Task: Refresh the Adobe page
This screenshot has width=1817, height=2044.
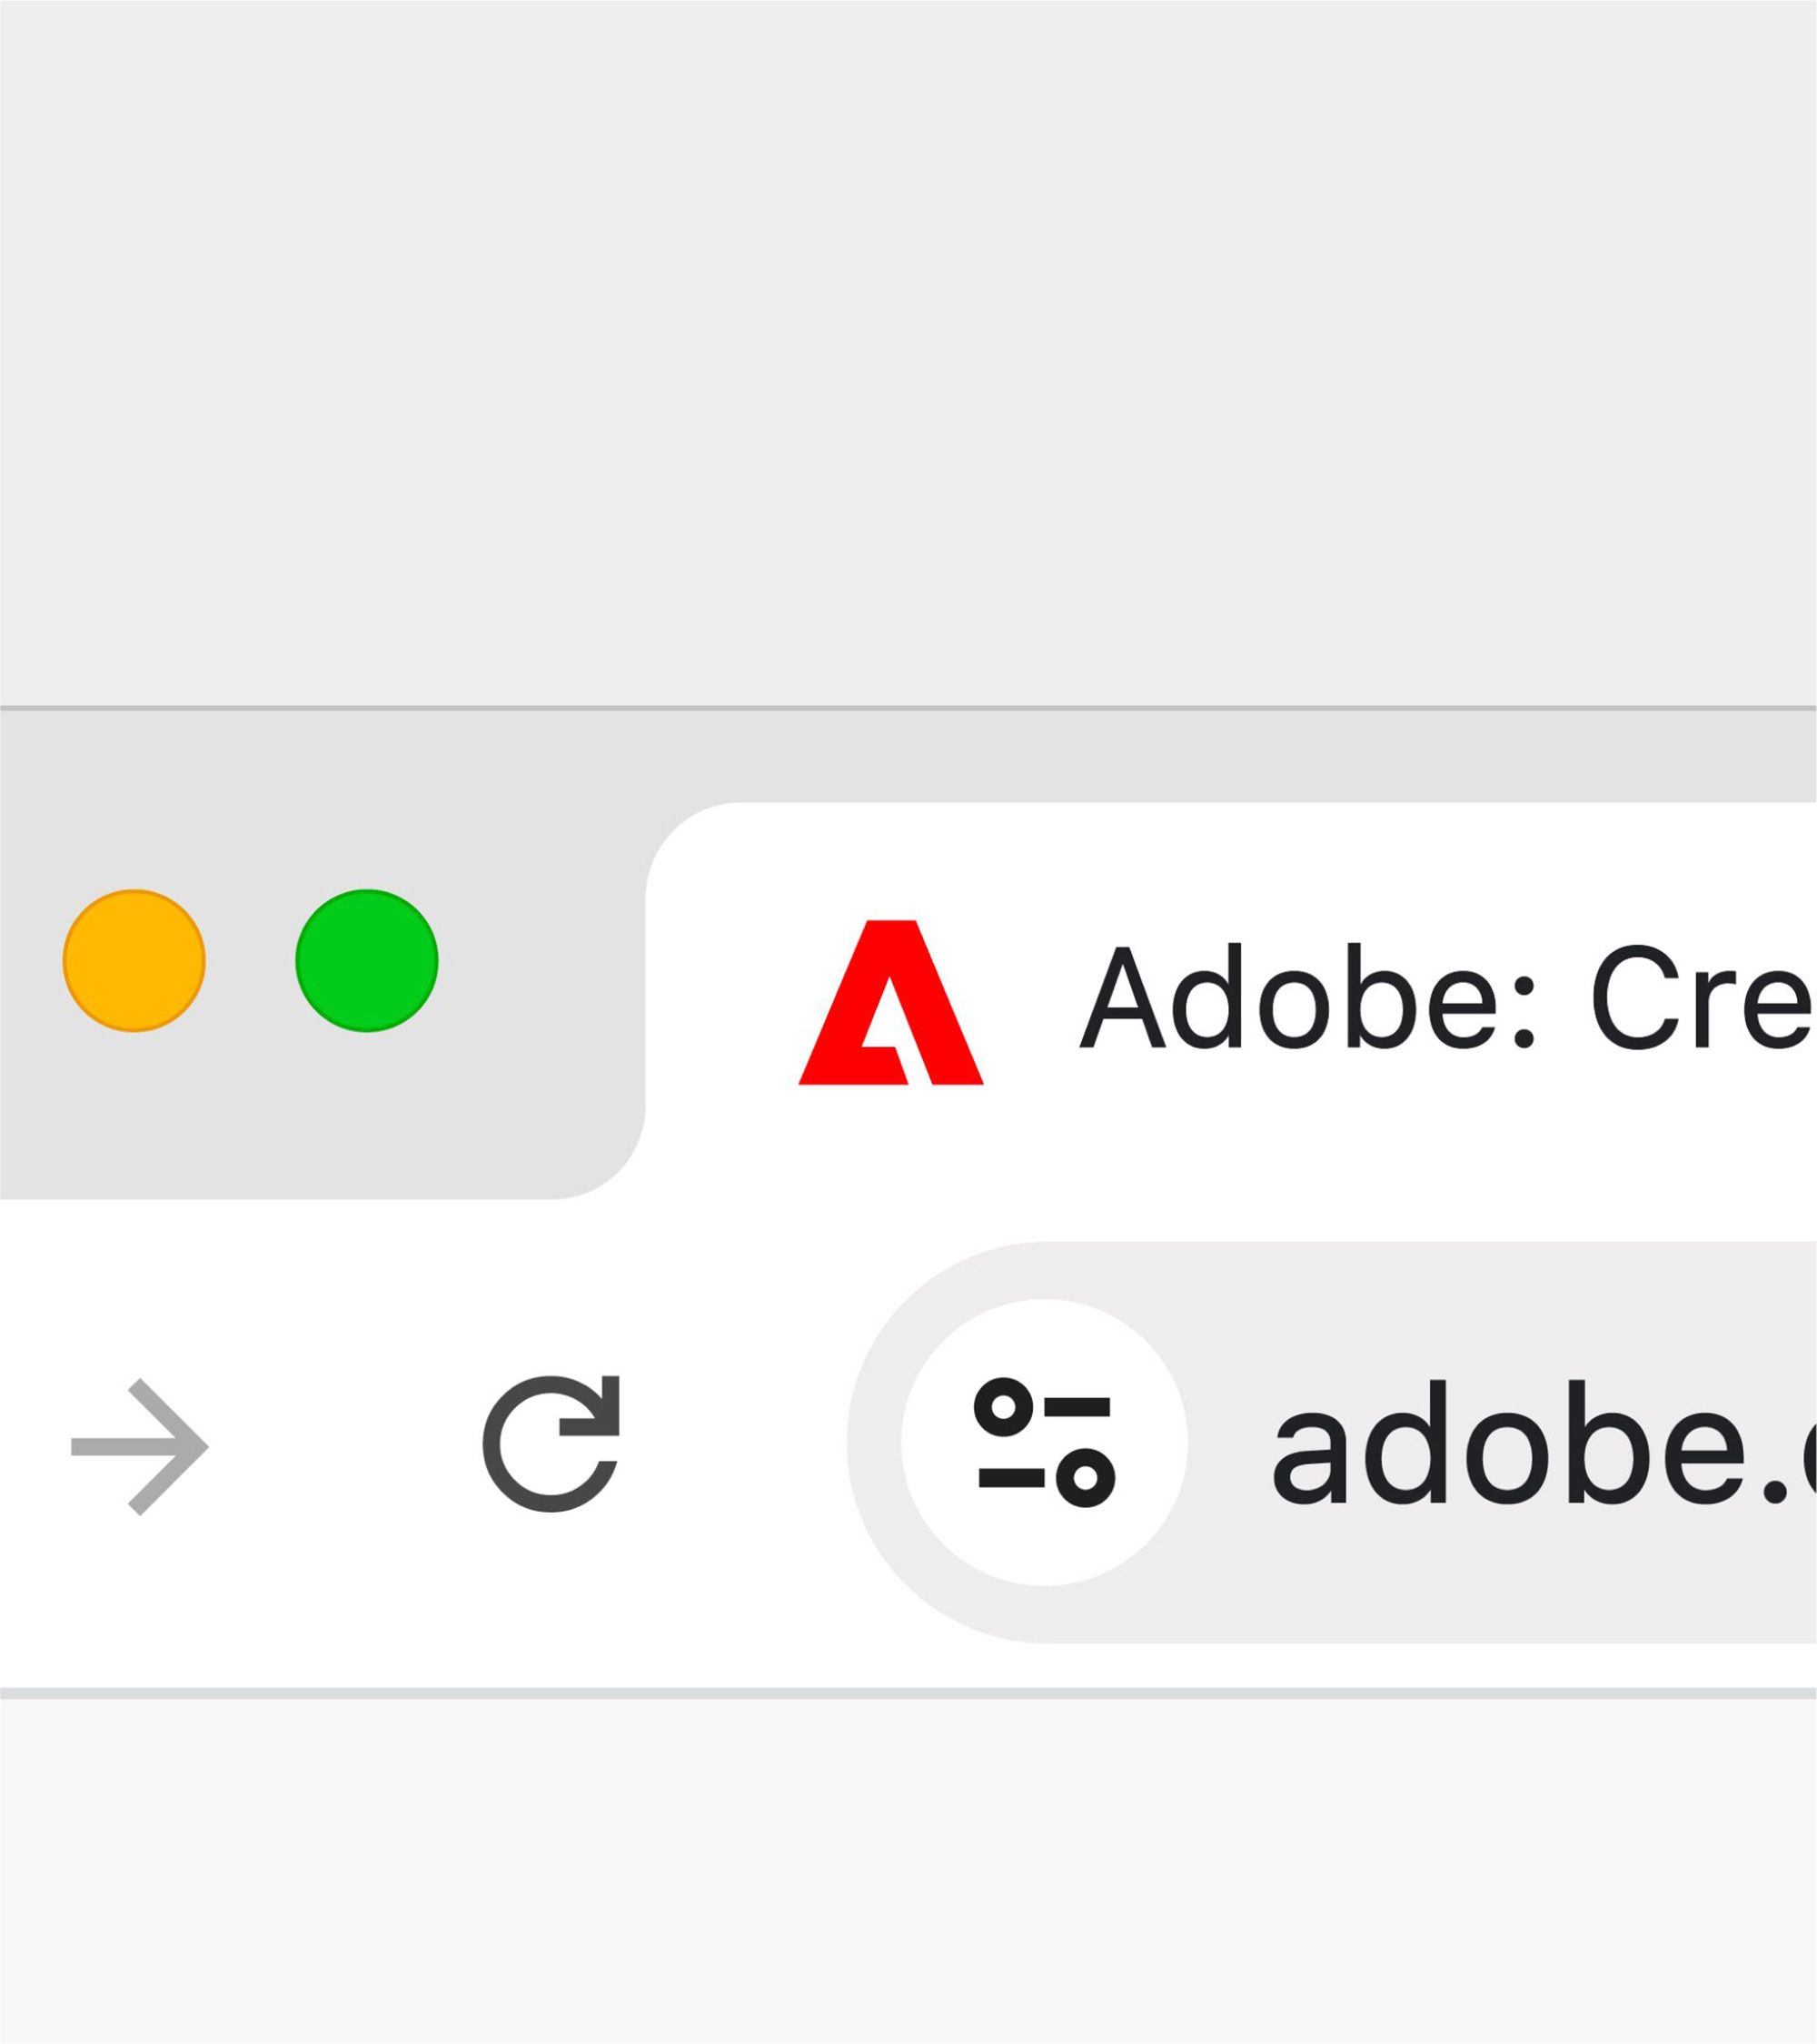Action: click(551, 1444)
